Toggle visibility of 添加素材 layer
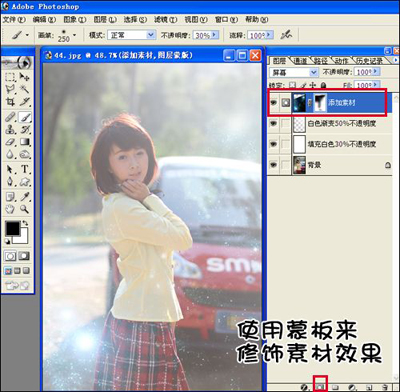Viewport: 400px width, 392px height. (x=274, y=103)
